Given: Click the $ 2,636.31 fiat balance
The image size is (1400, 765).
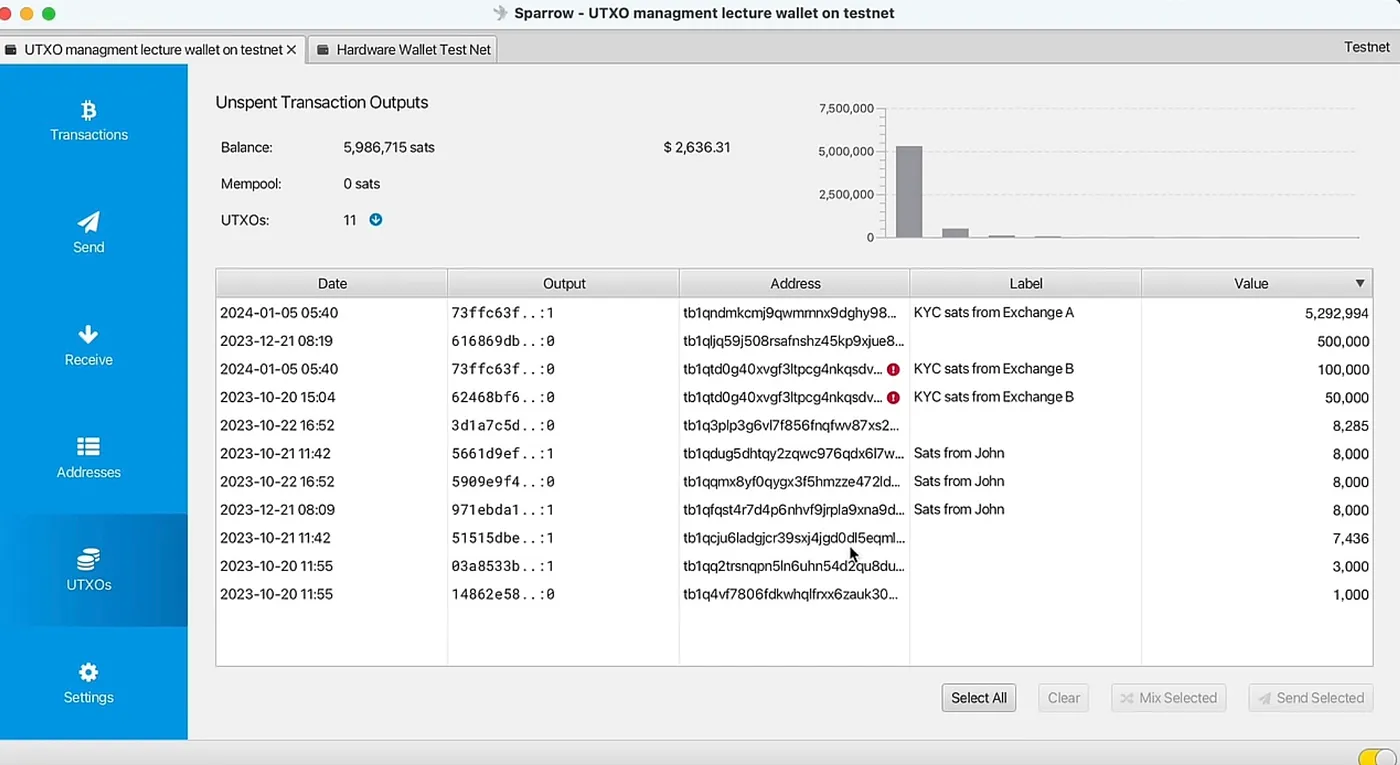Looking at the screenshot, I should [697, 147].
